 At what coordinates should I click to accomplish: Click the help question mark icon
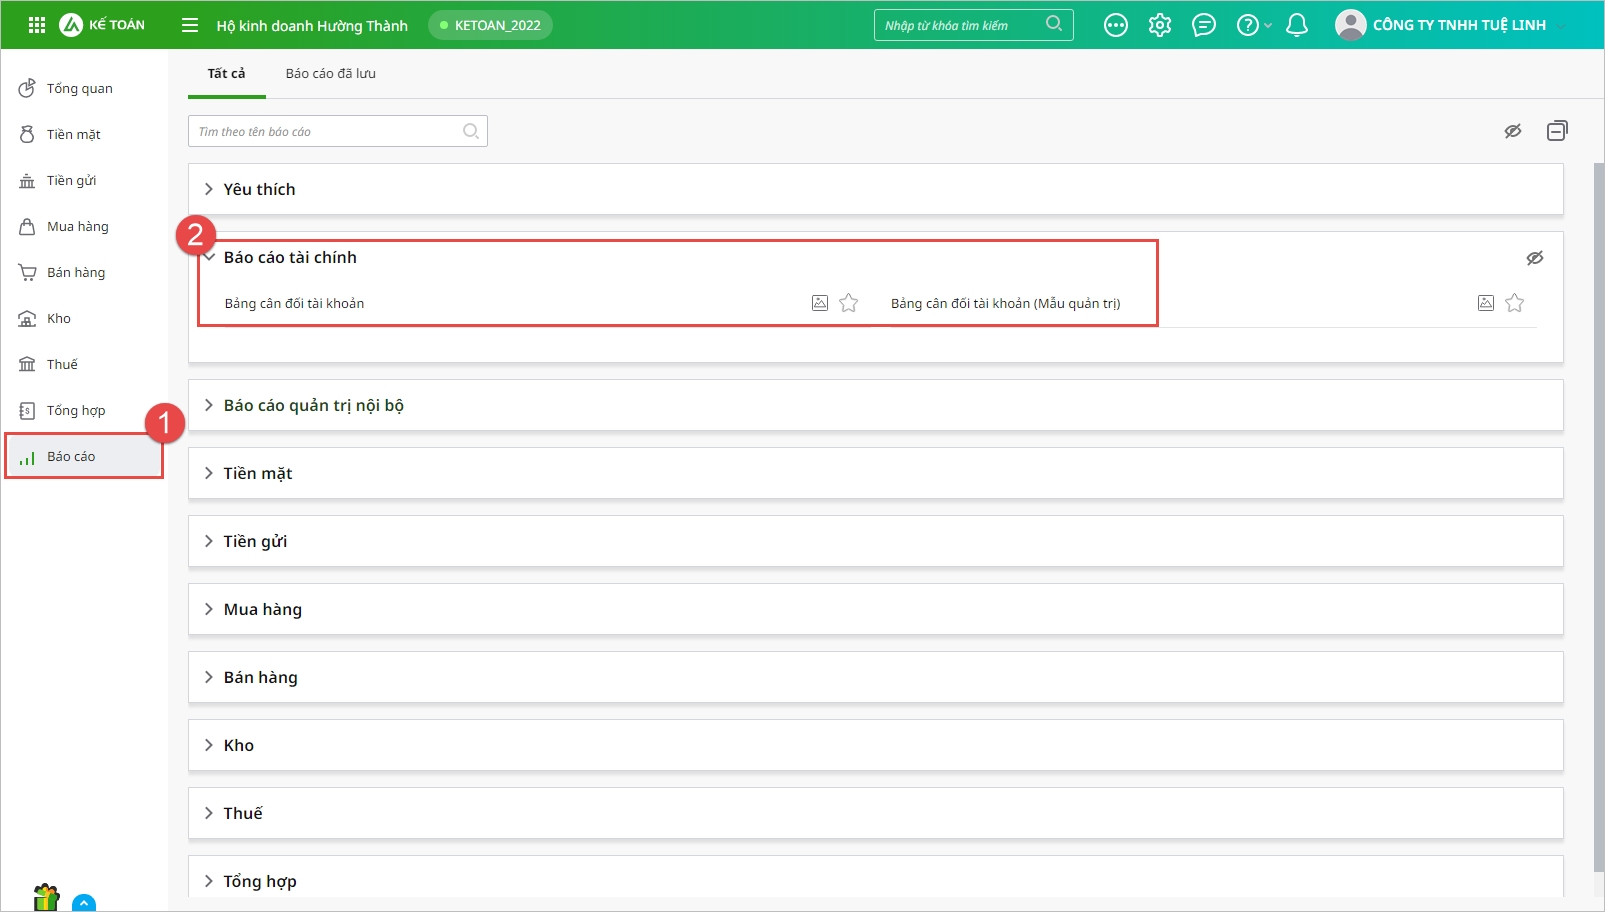[1247, 25]
